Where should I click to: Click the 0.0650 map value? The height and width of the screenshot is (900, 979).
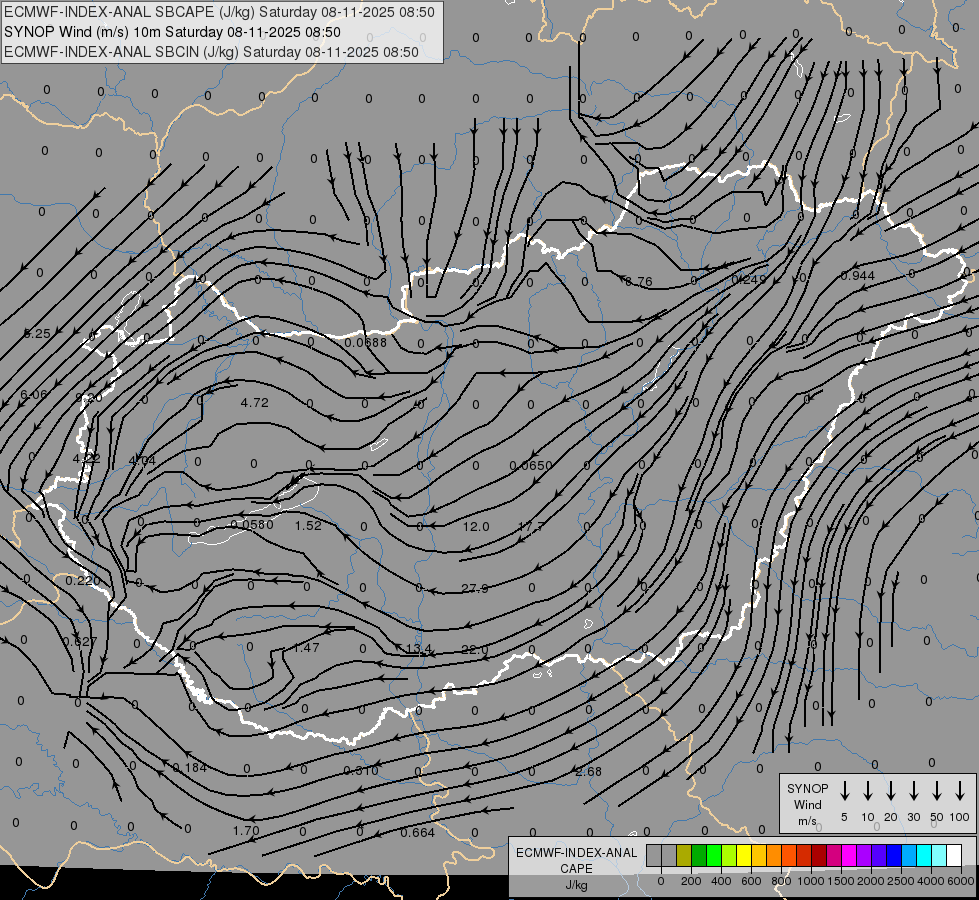[x=531, y=465]
